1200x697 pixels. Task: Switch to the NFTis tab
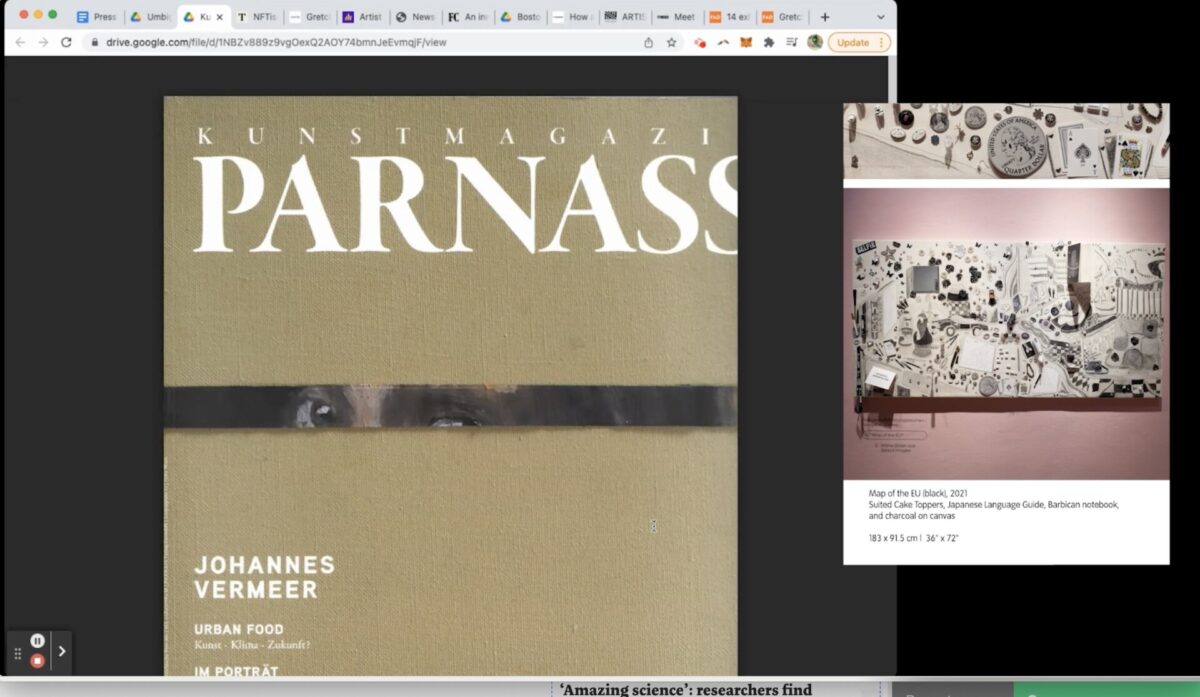tap(257, 17)
